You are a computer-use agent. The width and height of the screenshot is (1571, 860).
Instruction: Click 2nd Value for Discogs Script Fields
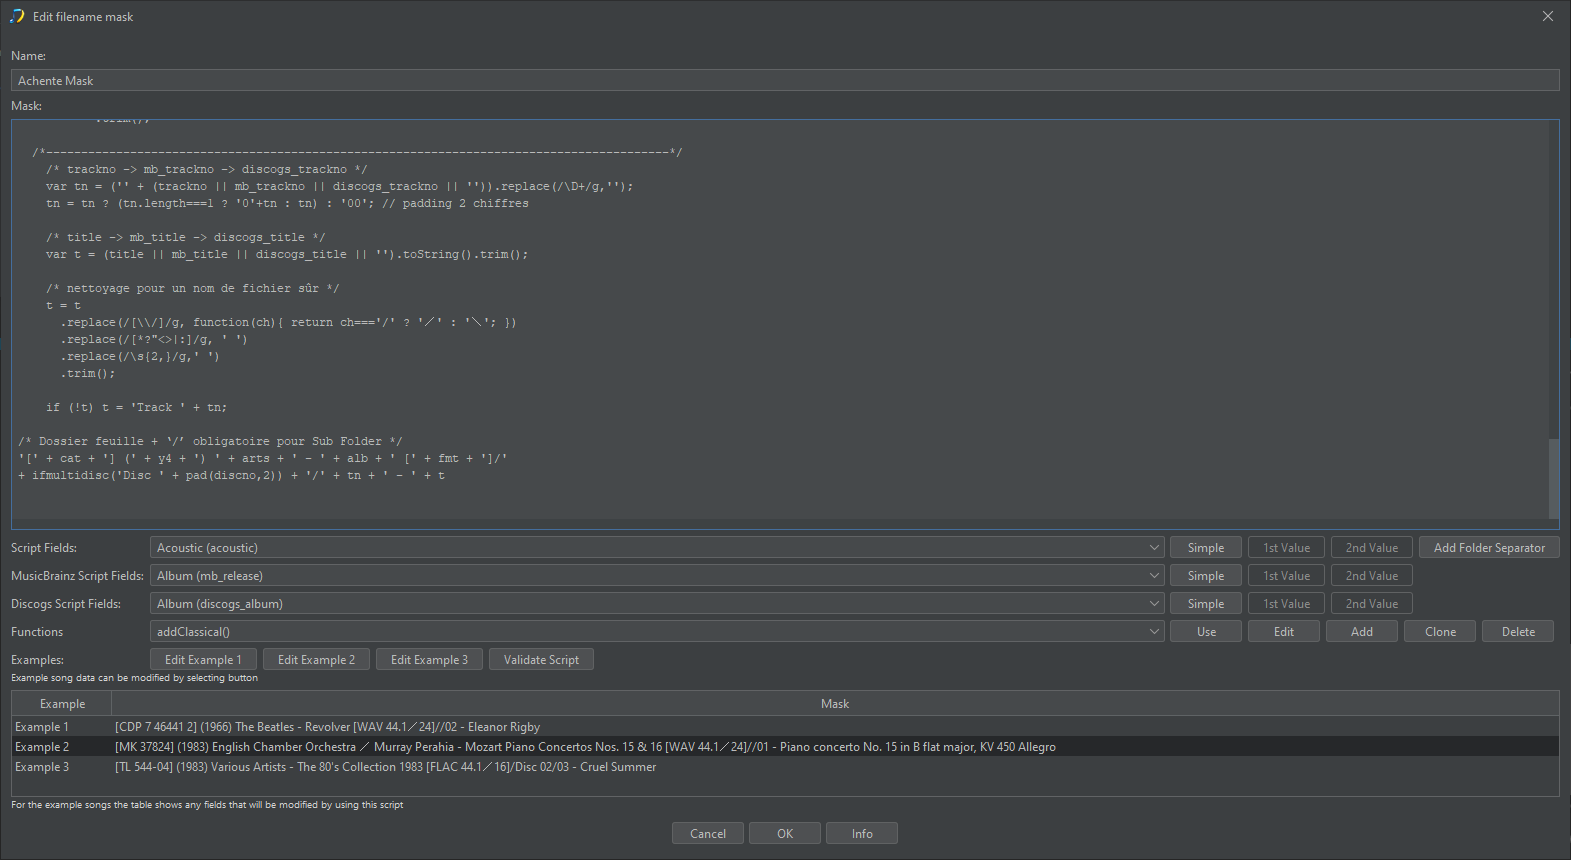point(1372,604)
